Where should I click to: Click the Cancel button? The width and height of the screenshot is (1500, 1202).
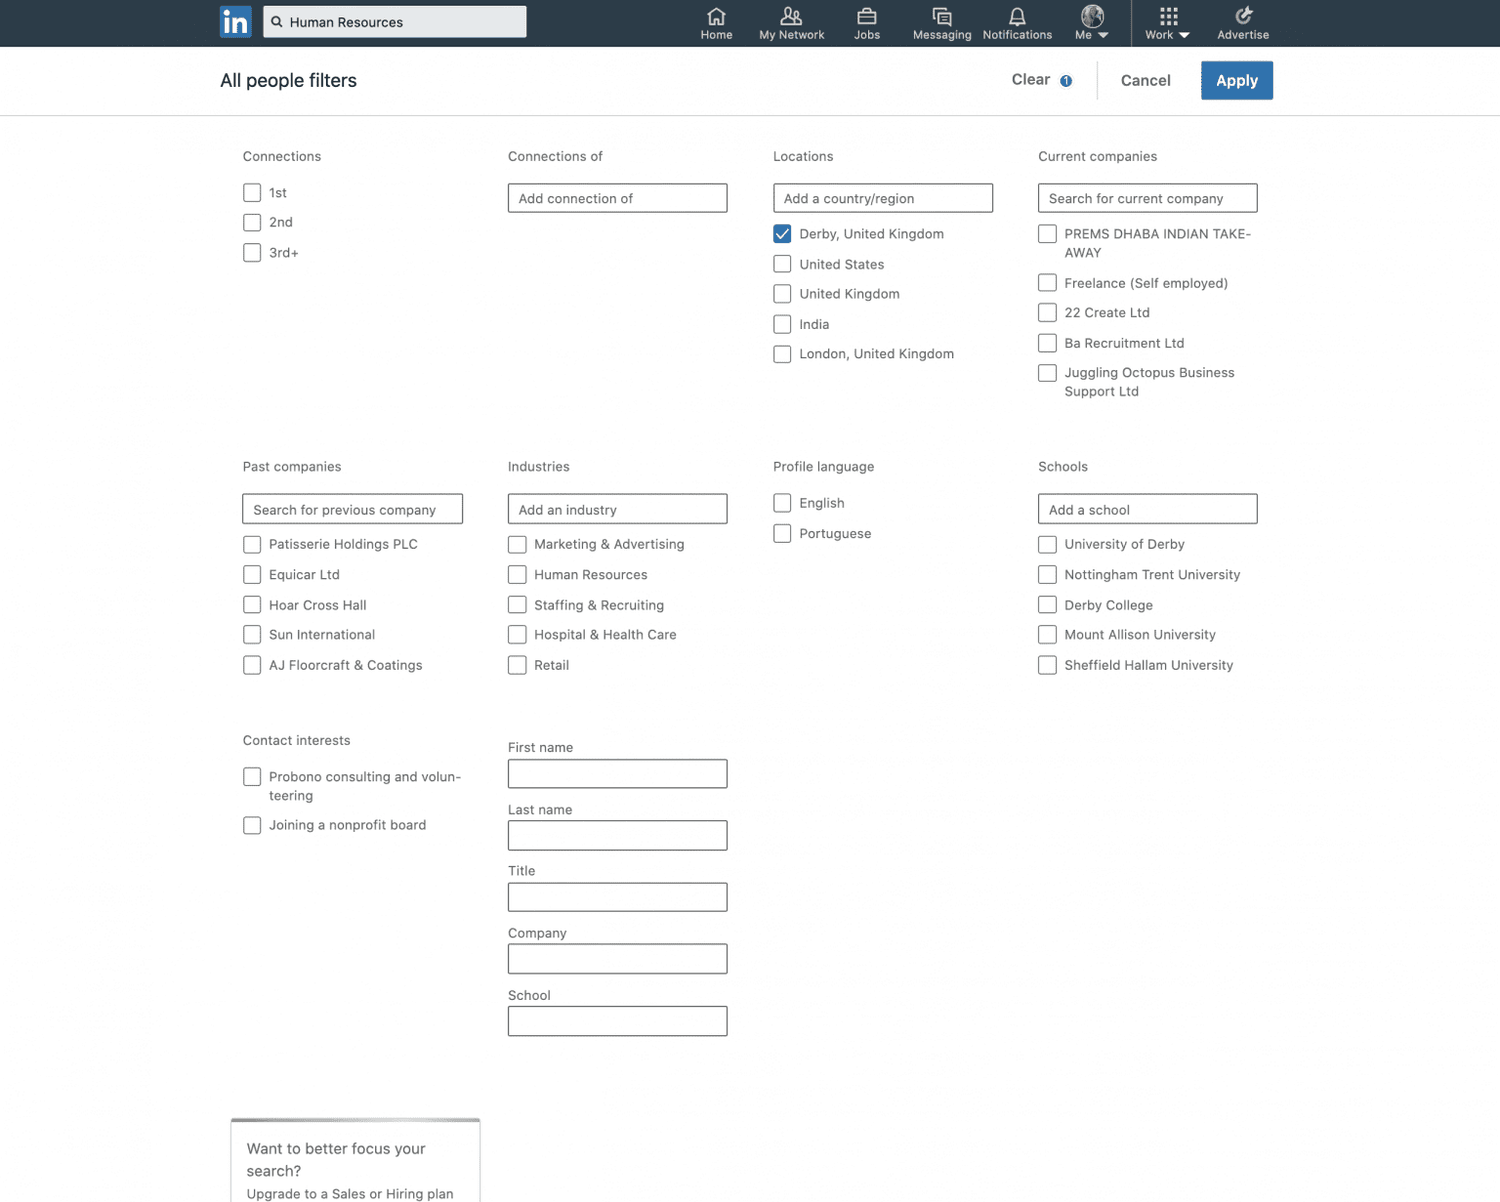point(1145,81)
